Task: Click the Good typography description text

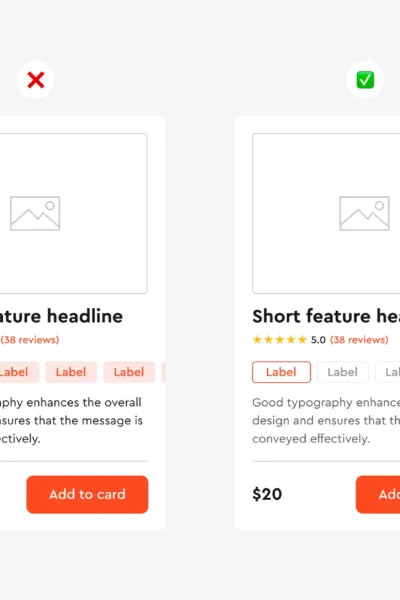Action: 326,421
